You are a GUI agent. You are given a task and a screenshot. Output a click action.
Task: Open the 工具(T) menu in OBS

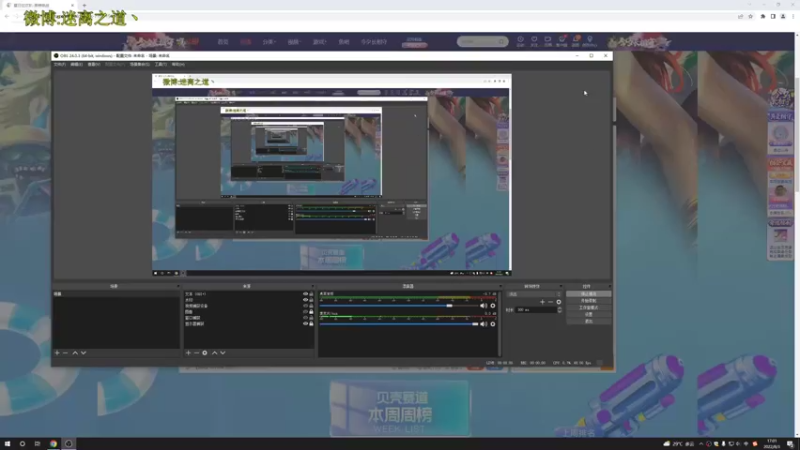point(161,65)
